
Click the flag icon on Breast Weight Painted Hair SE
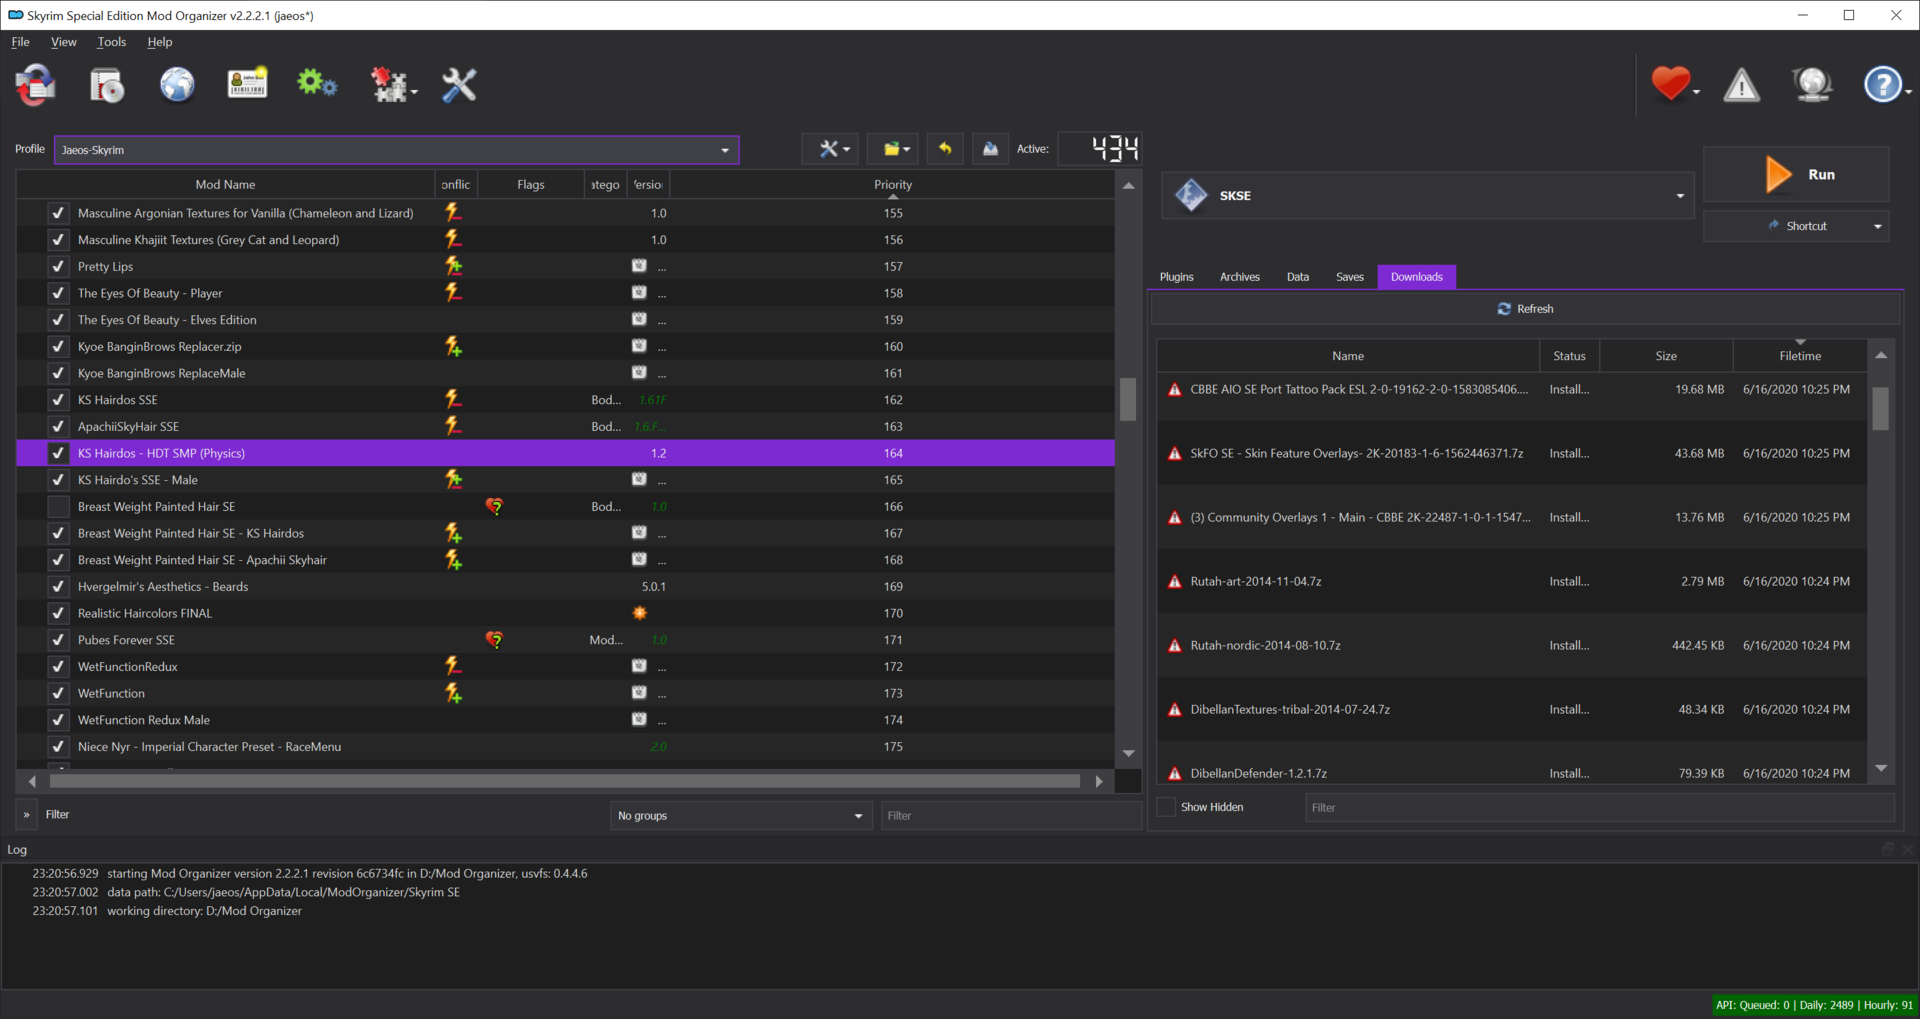494,507
